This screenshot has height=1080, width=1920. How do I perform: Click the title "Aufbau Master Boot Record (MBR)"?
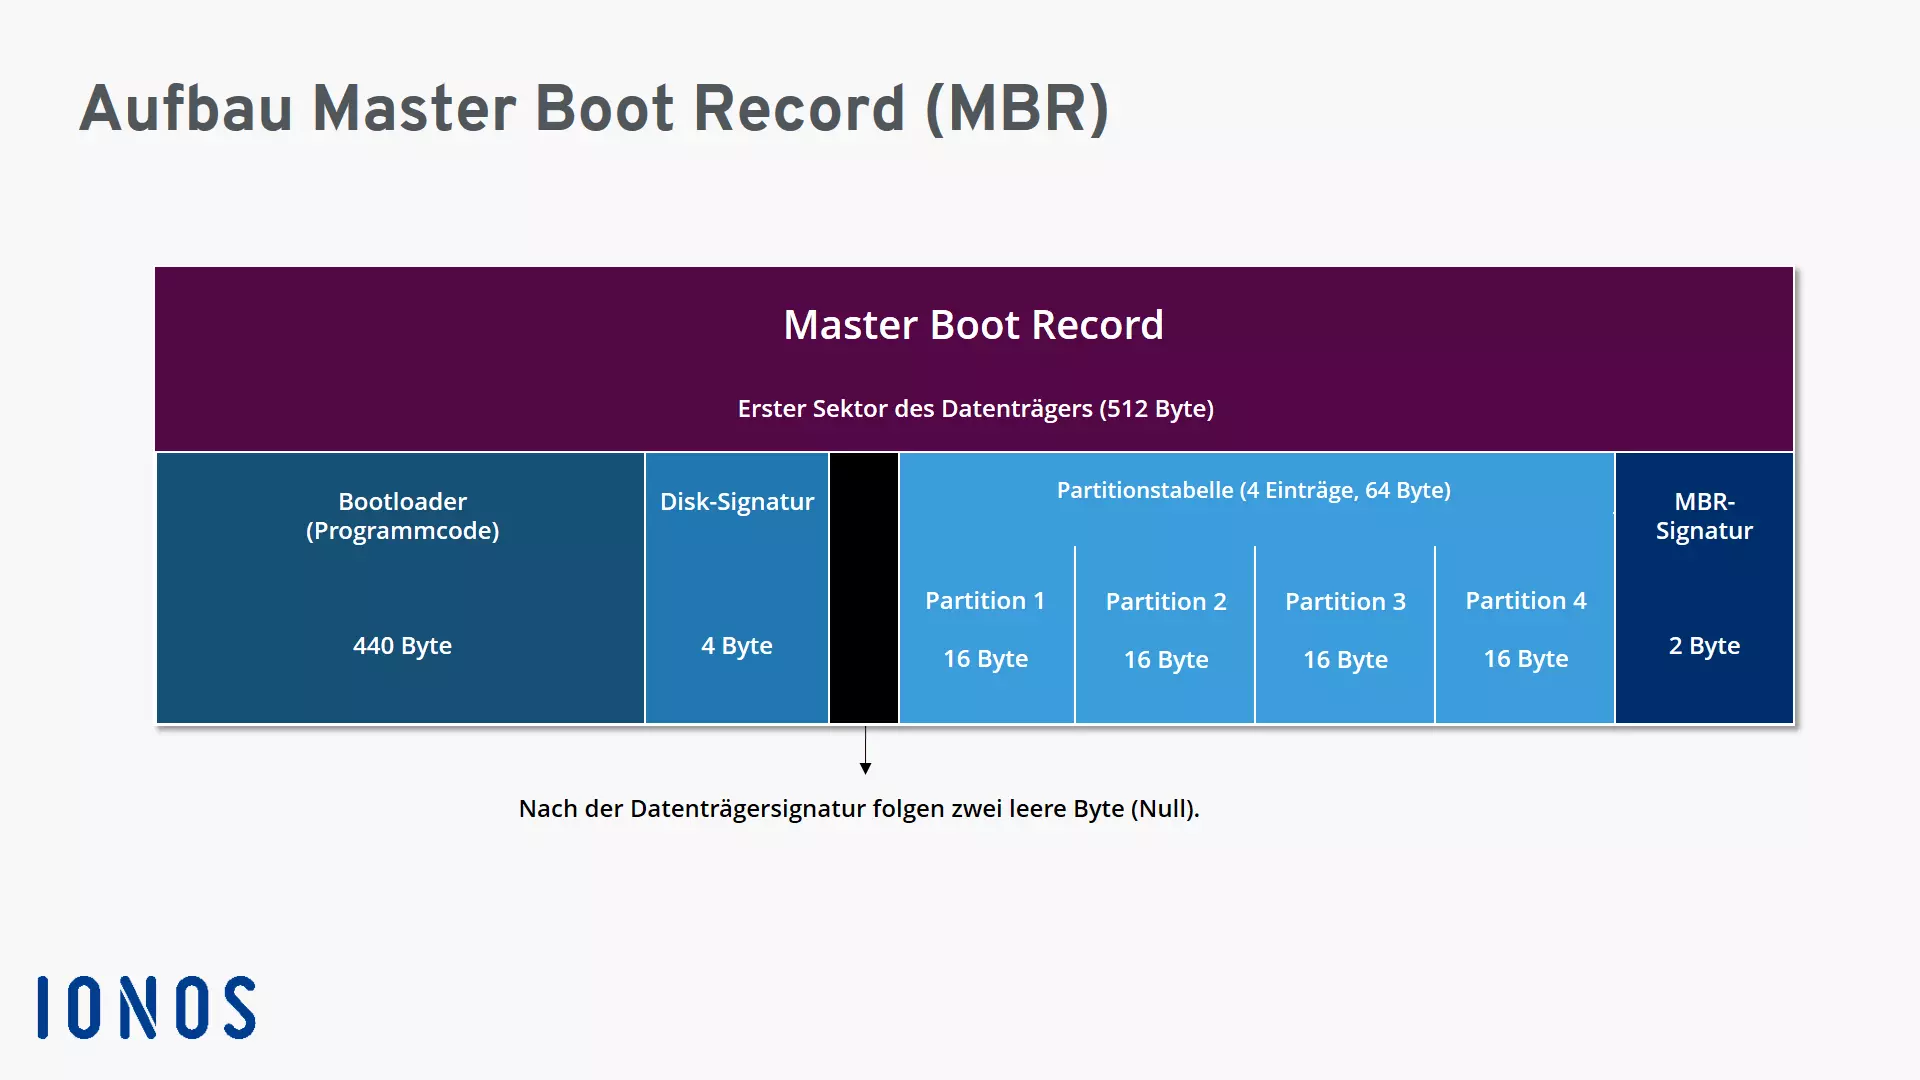(x=594, y=108)
